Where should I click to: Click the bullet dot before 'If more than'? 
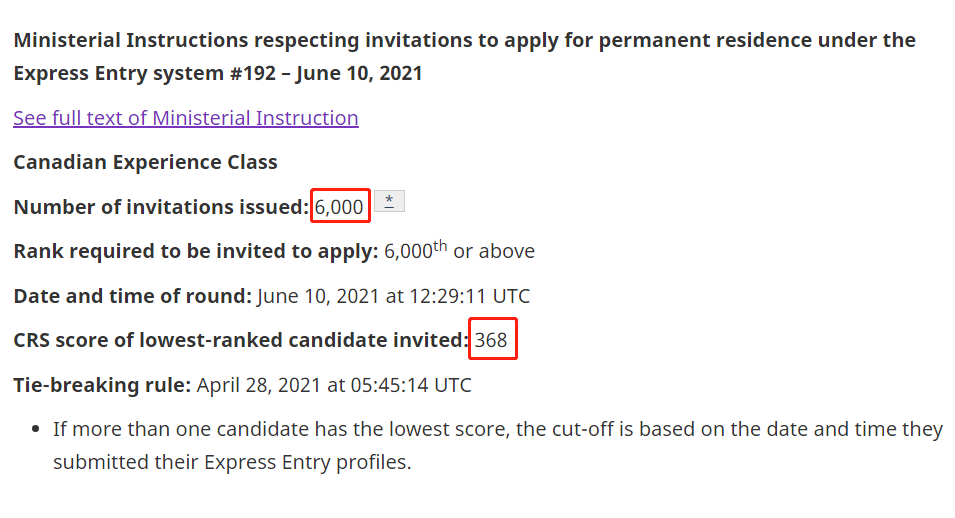tap(35, 430)
